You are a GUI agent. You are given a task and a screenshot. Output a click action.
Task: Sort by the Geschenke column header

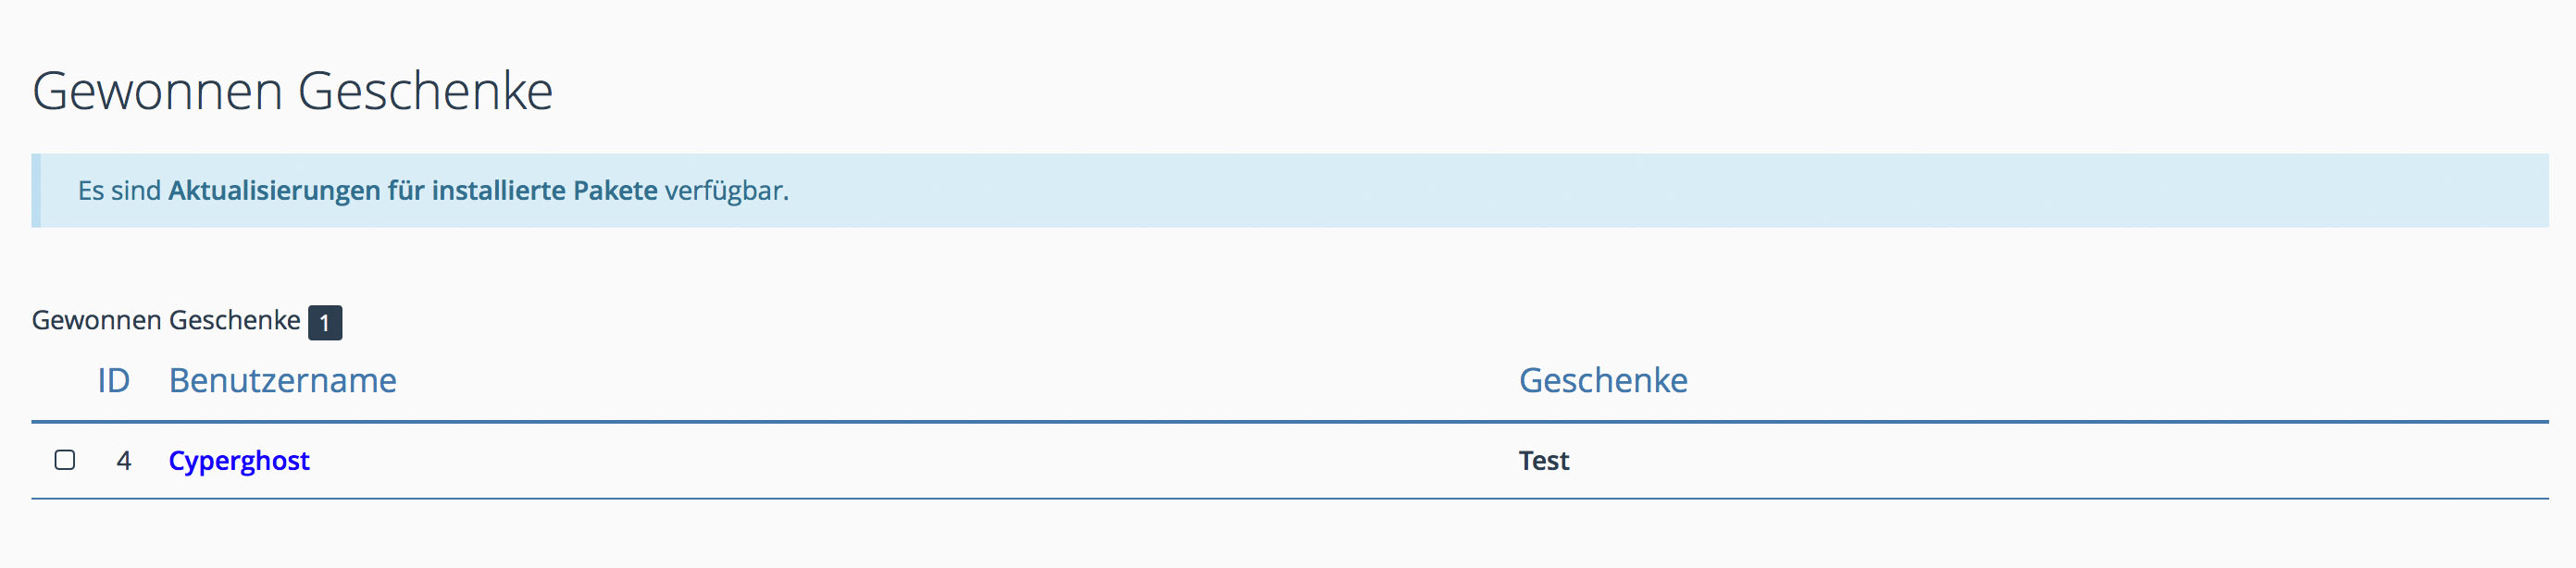[x=1602, y=381]
